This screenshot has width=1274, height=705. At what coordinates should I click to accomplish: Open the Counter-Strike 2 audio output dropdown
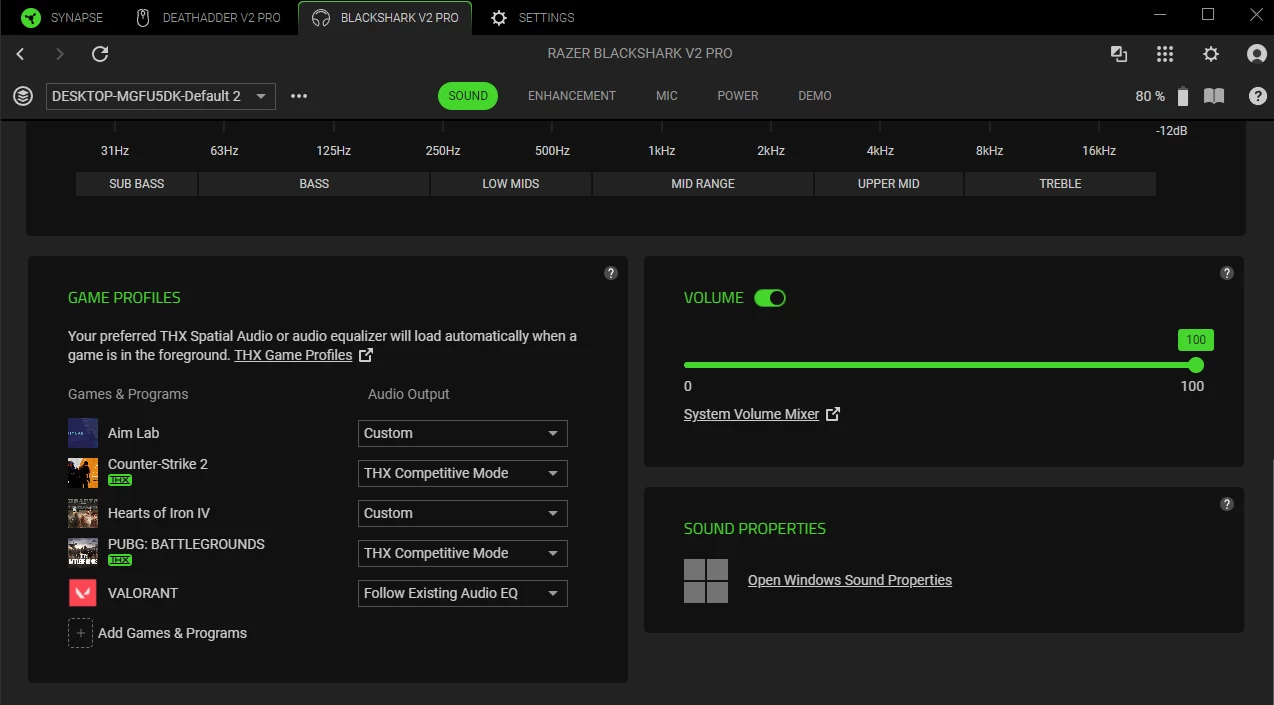463,473
